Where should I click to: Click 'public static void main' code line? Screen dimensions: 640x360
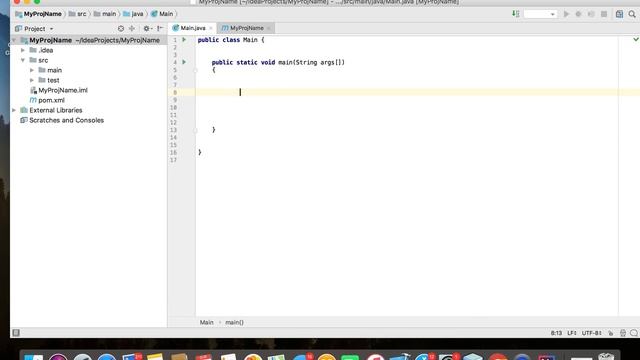(278, 62)
